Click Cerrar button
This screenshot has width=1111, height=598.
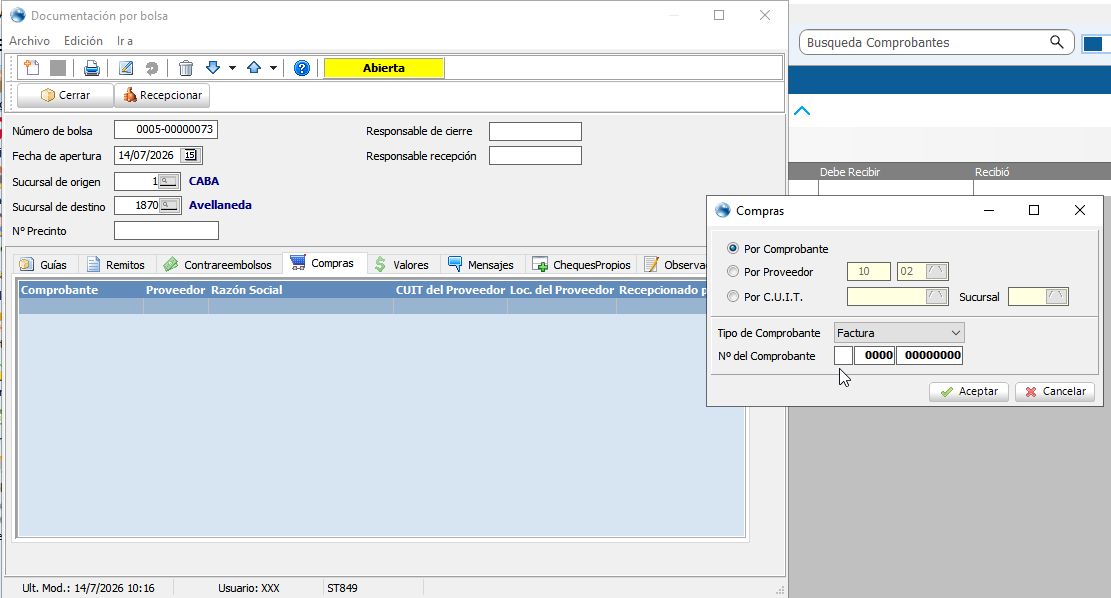click(65, 95)
